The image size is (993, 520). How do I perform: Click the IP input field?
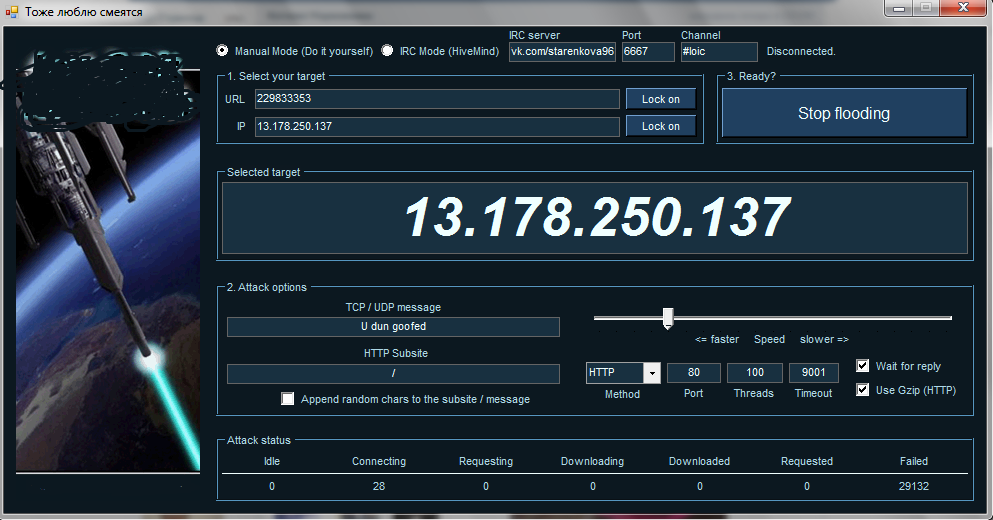(x=437, y=126)
